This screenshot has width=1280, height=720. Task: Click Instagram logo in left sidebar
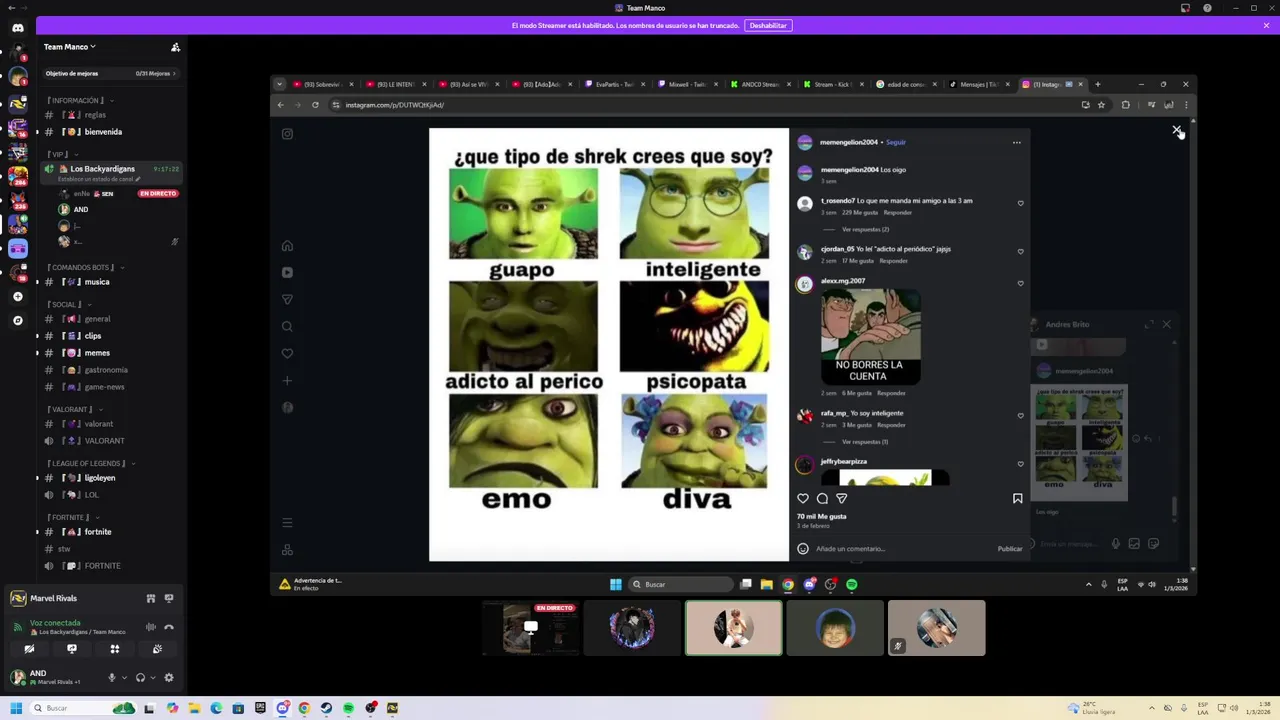click(287, 134)
